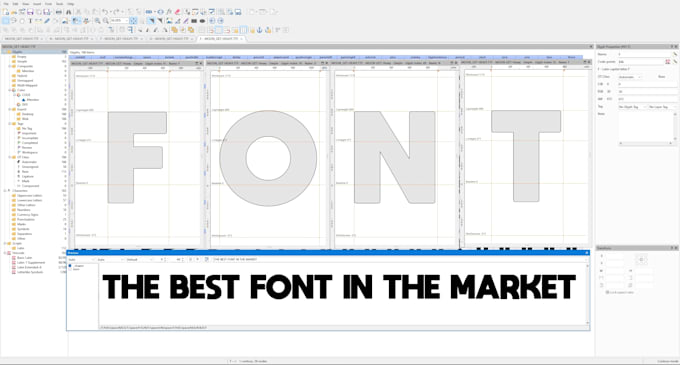Open the OT Class Automatic dropdown
Image resolution: width=680 pixels, height=365 pixels.
tap(631, 77)
